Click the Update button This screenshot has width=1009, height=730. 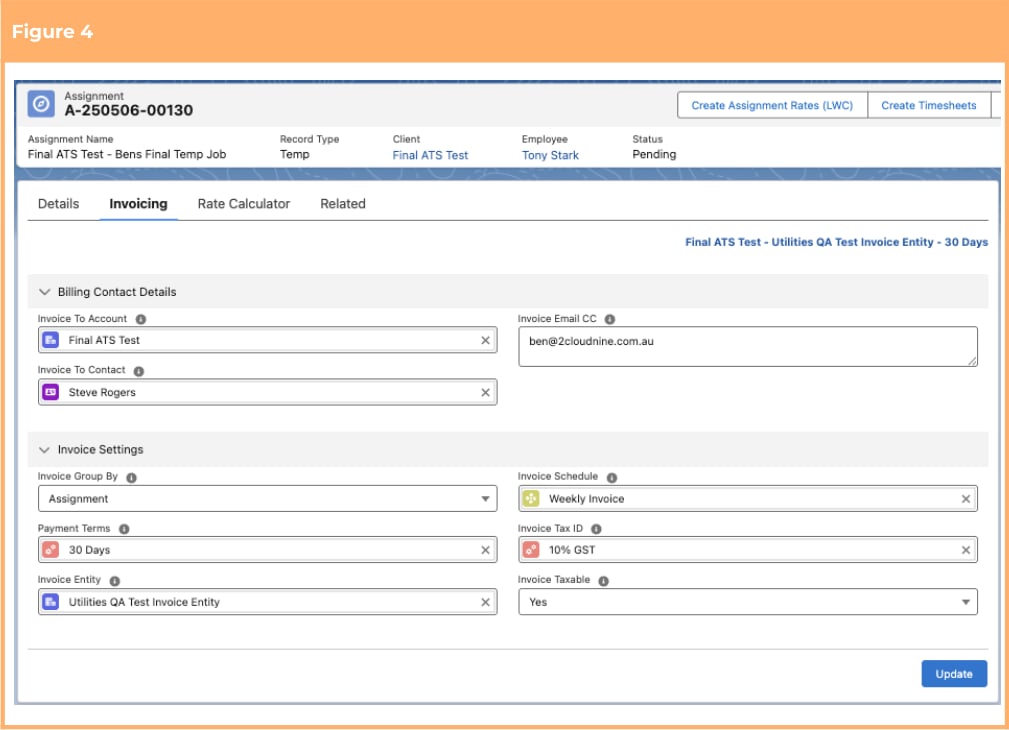click(954, 673)
